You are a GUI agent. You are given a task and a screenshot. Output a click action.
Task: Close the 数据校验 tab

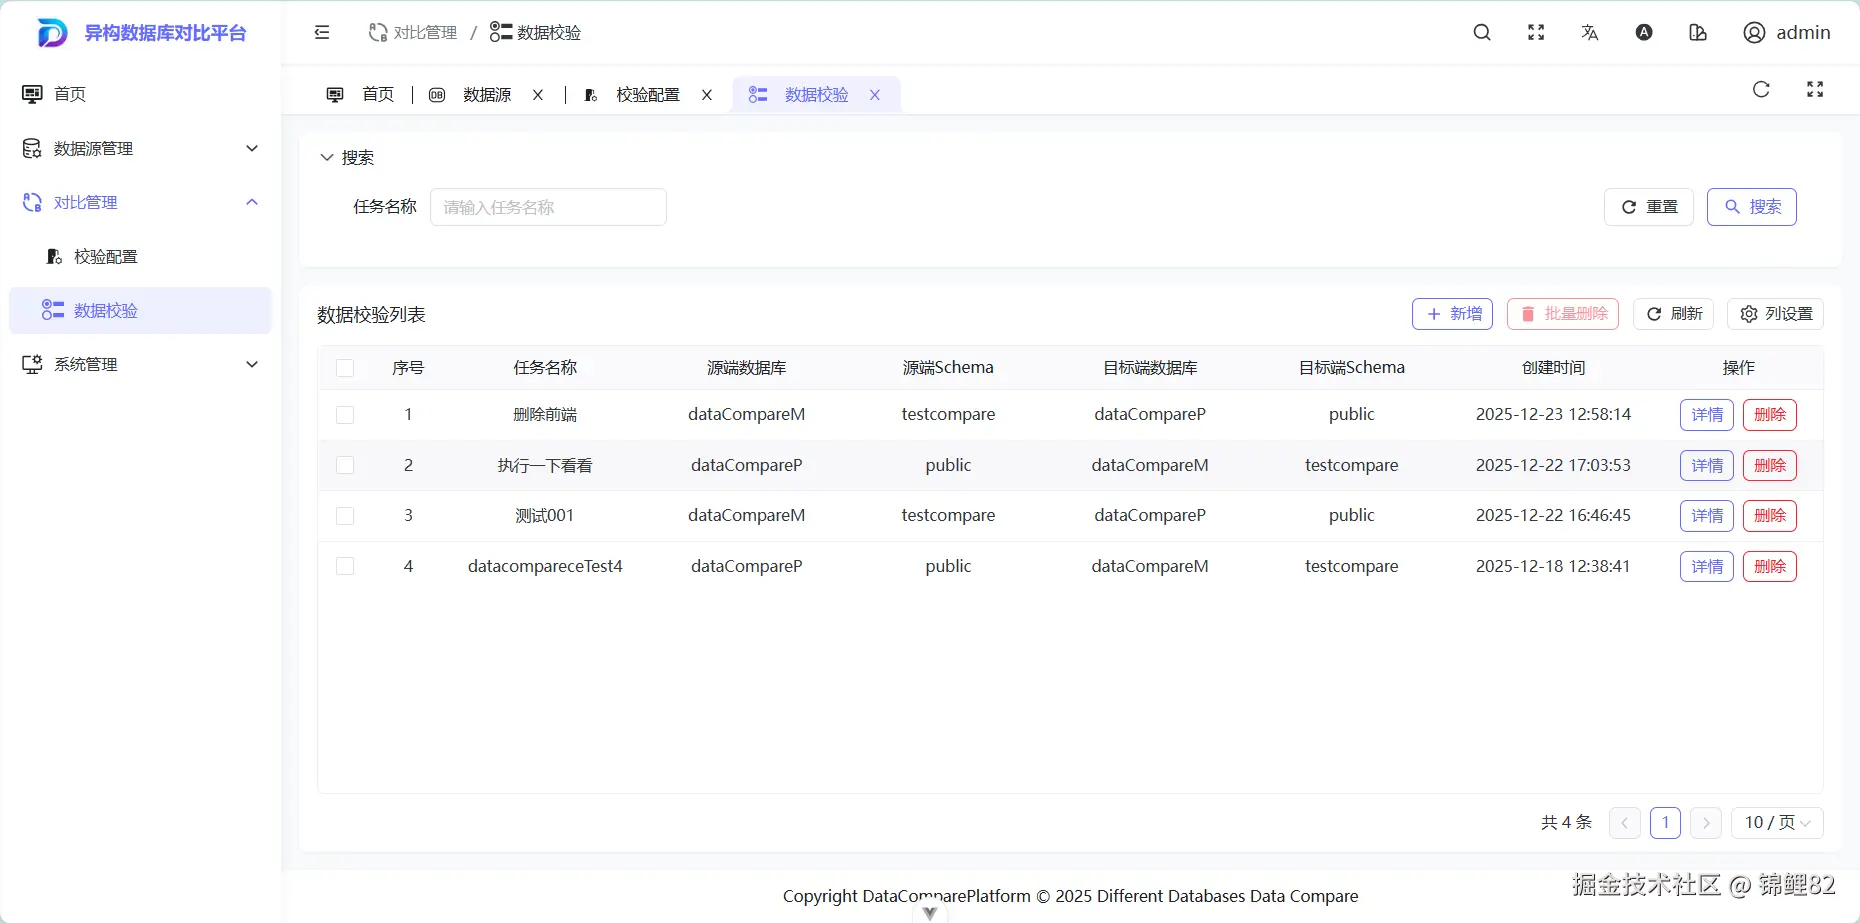tap(875, 95)
